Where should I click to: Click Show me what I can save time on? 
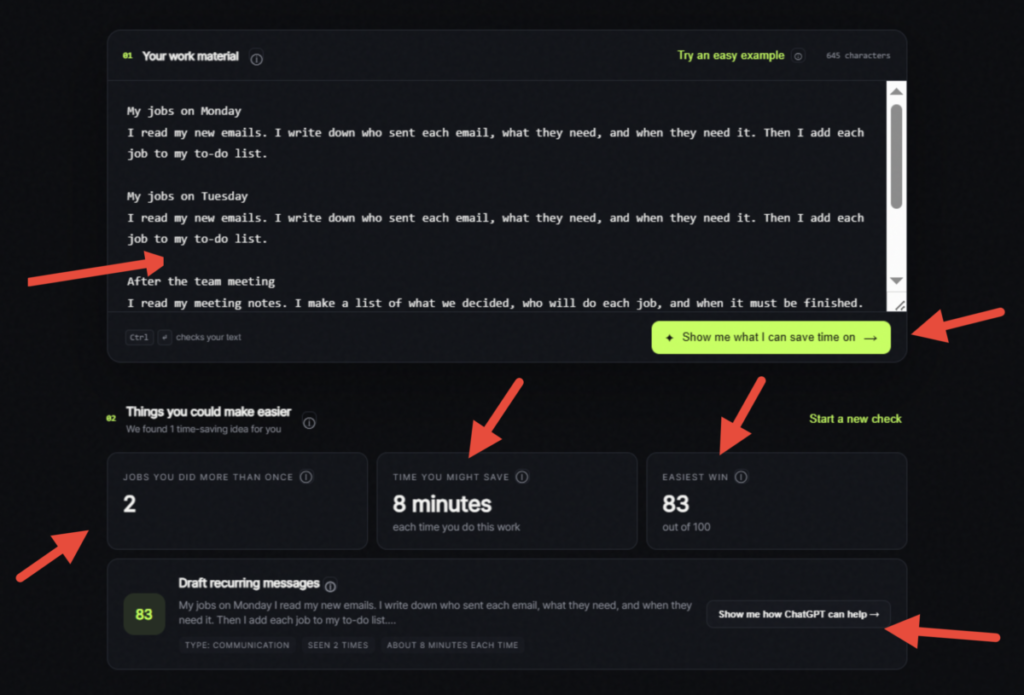tap(771, 338)
